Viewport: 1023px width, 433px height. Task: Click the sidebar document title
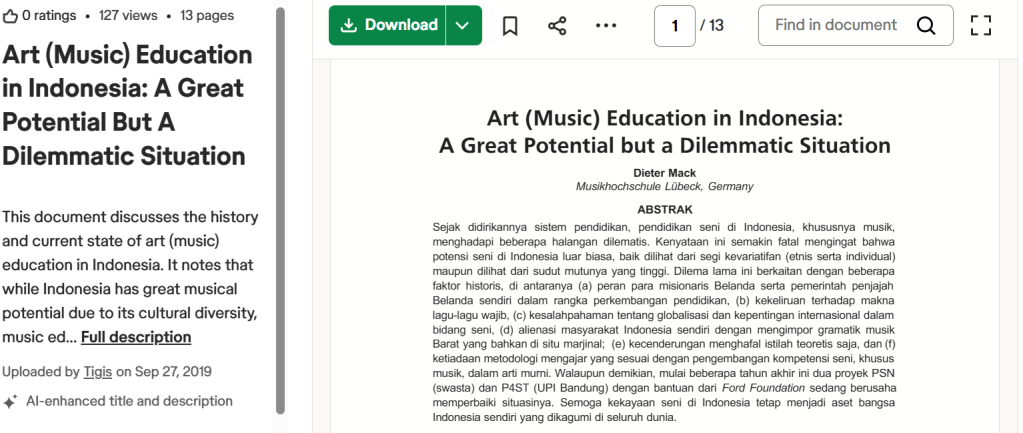point(127,105)
